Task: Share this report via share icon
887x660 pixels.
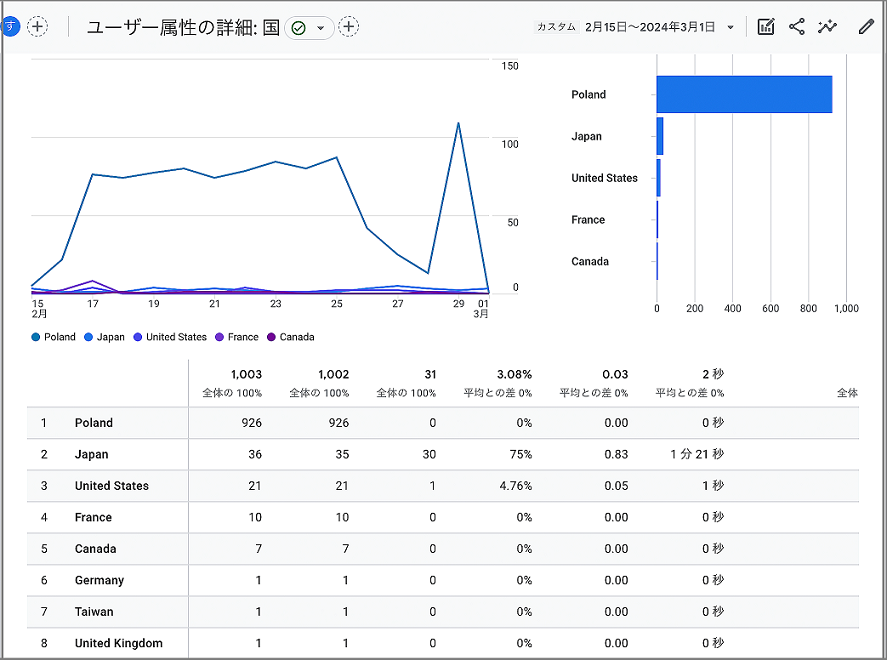Action: point(797,27)
